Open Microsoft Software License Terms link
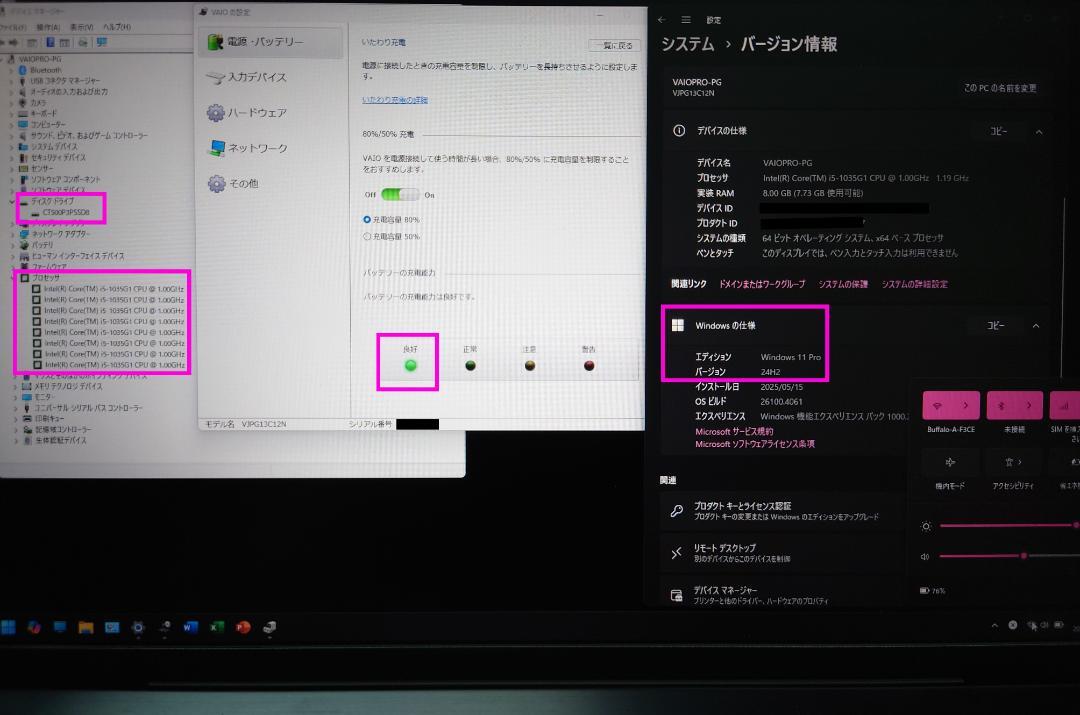 point(755,444)
